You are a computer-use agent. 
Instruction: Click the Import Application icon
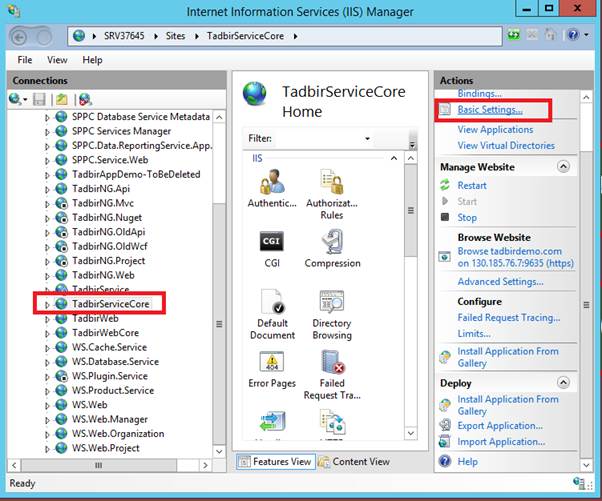point(445,441)
